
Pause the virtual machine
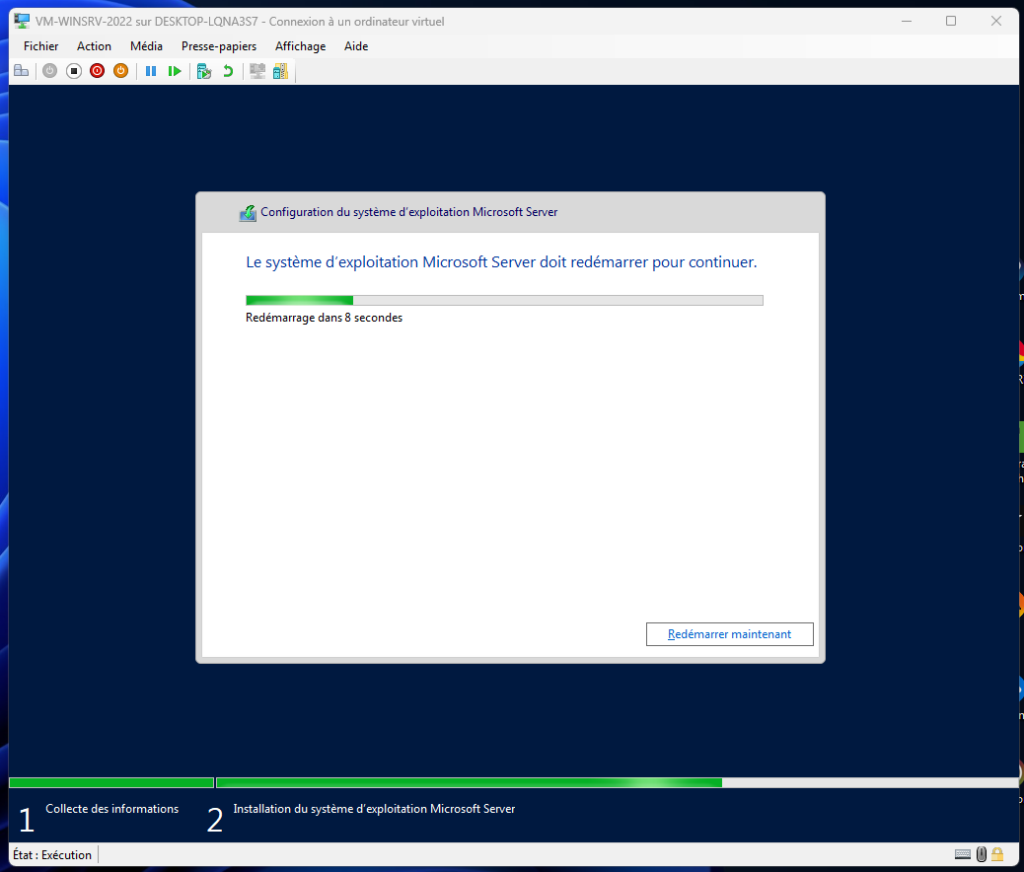coord(151,71)
